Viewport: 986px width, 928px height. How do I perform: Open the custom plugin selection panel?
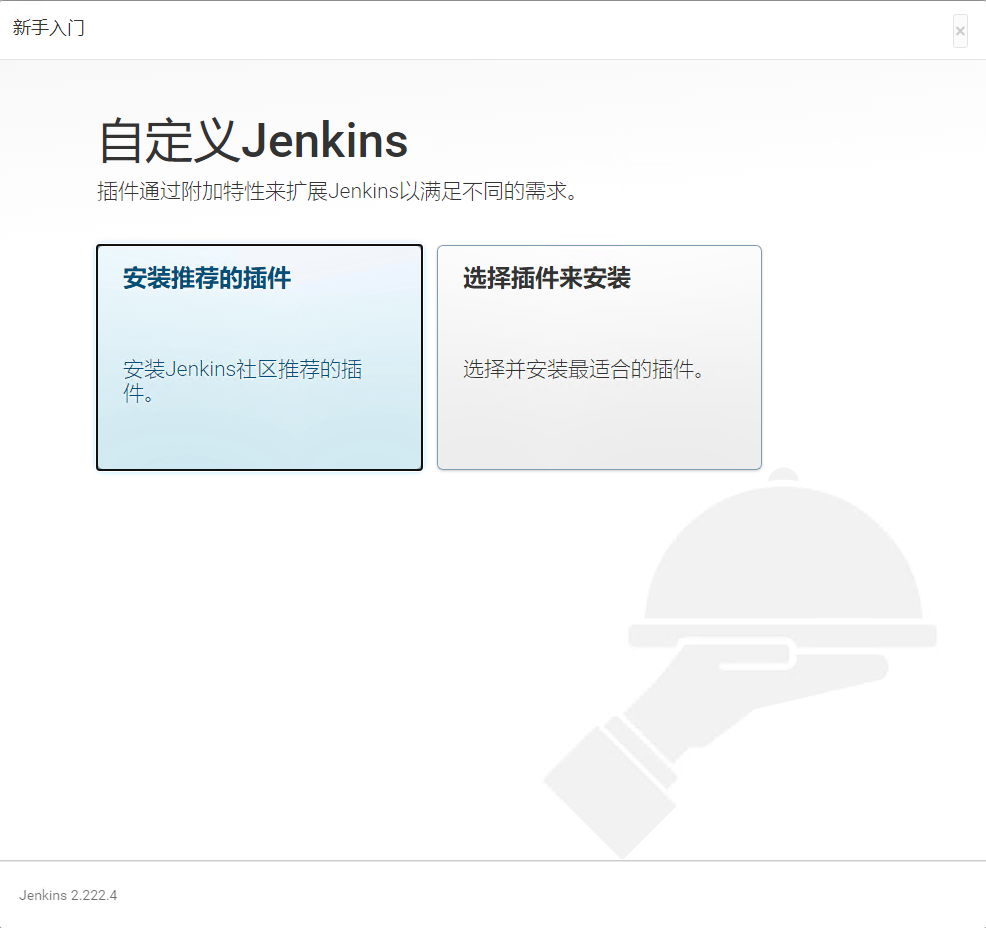[598, 357]
